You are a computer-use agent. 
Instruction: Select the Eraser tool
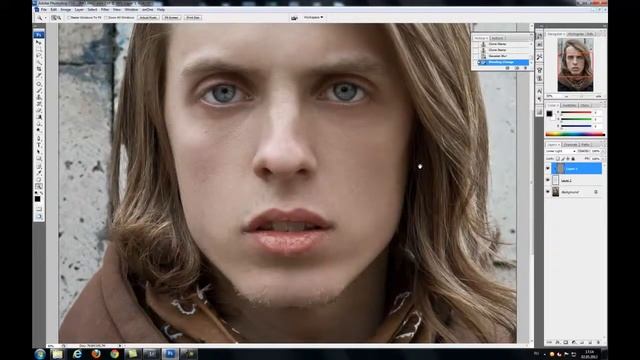click(39, 110)
